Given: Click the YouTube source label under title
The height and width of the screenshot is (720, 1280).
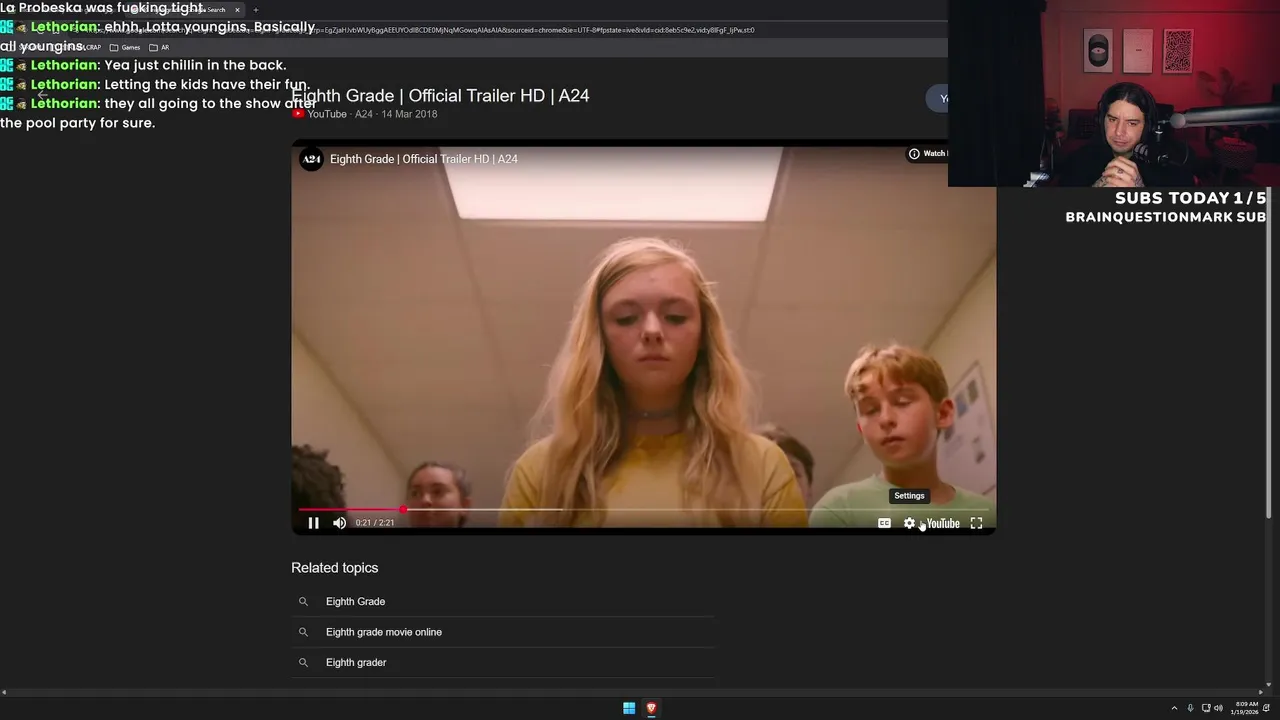Looking at the screenshot, I should pos(327,114).
